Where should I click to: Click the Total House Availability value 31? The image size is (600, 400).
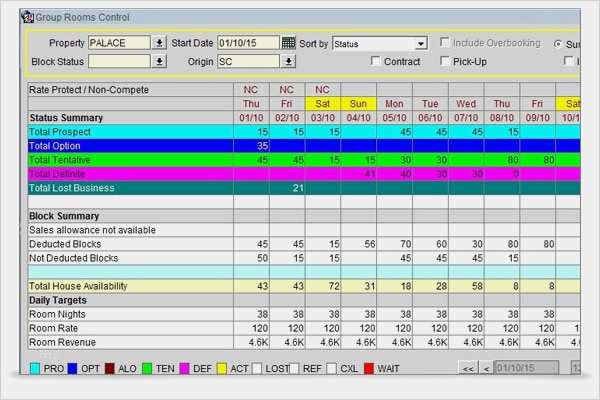[x=370, y=286]
